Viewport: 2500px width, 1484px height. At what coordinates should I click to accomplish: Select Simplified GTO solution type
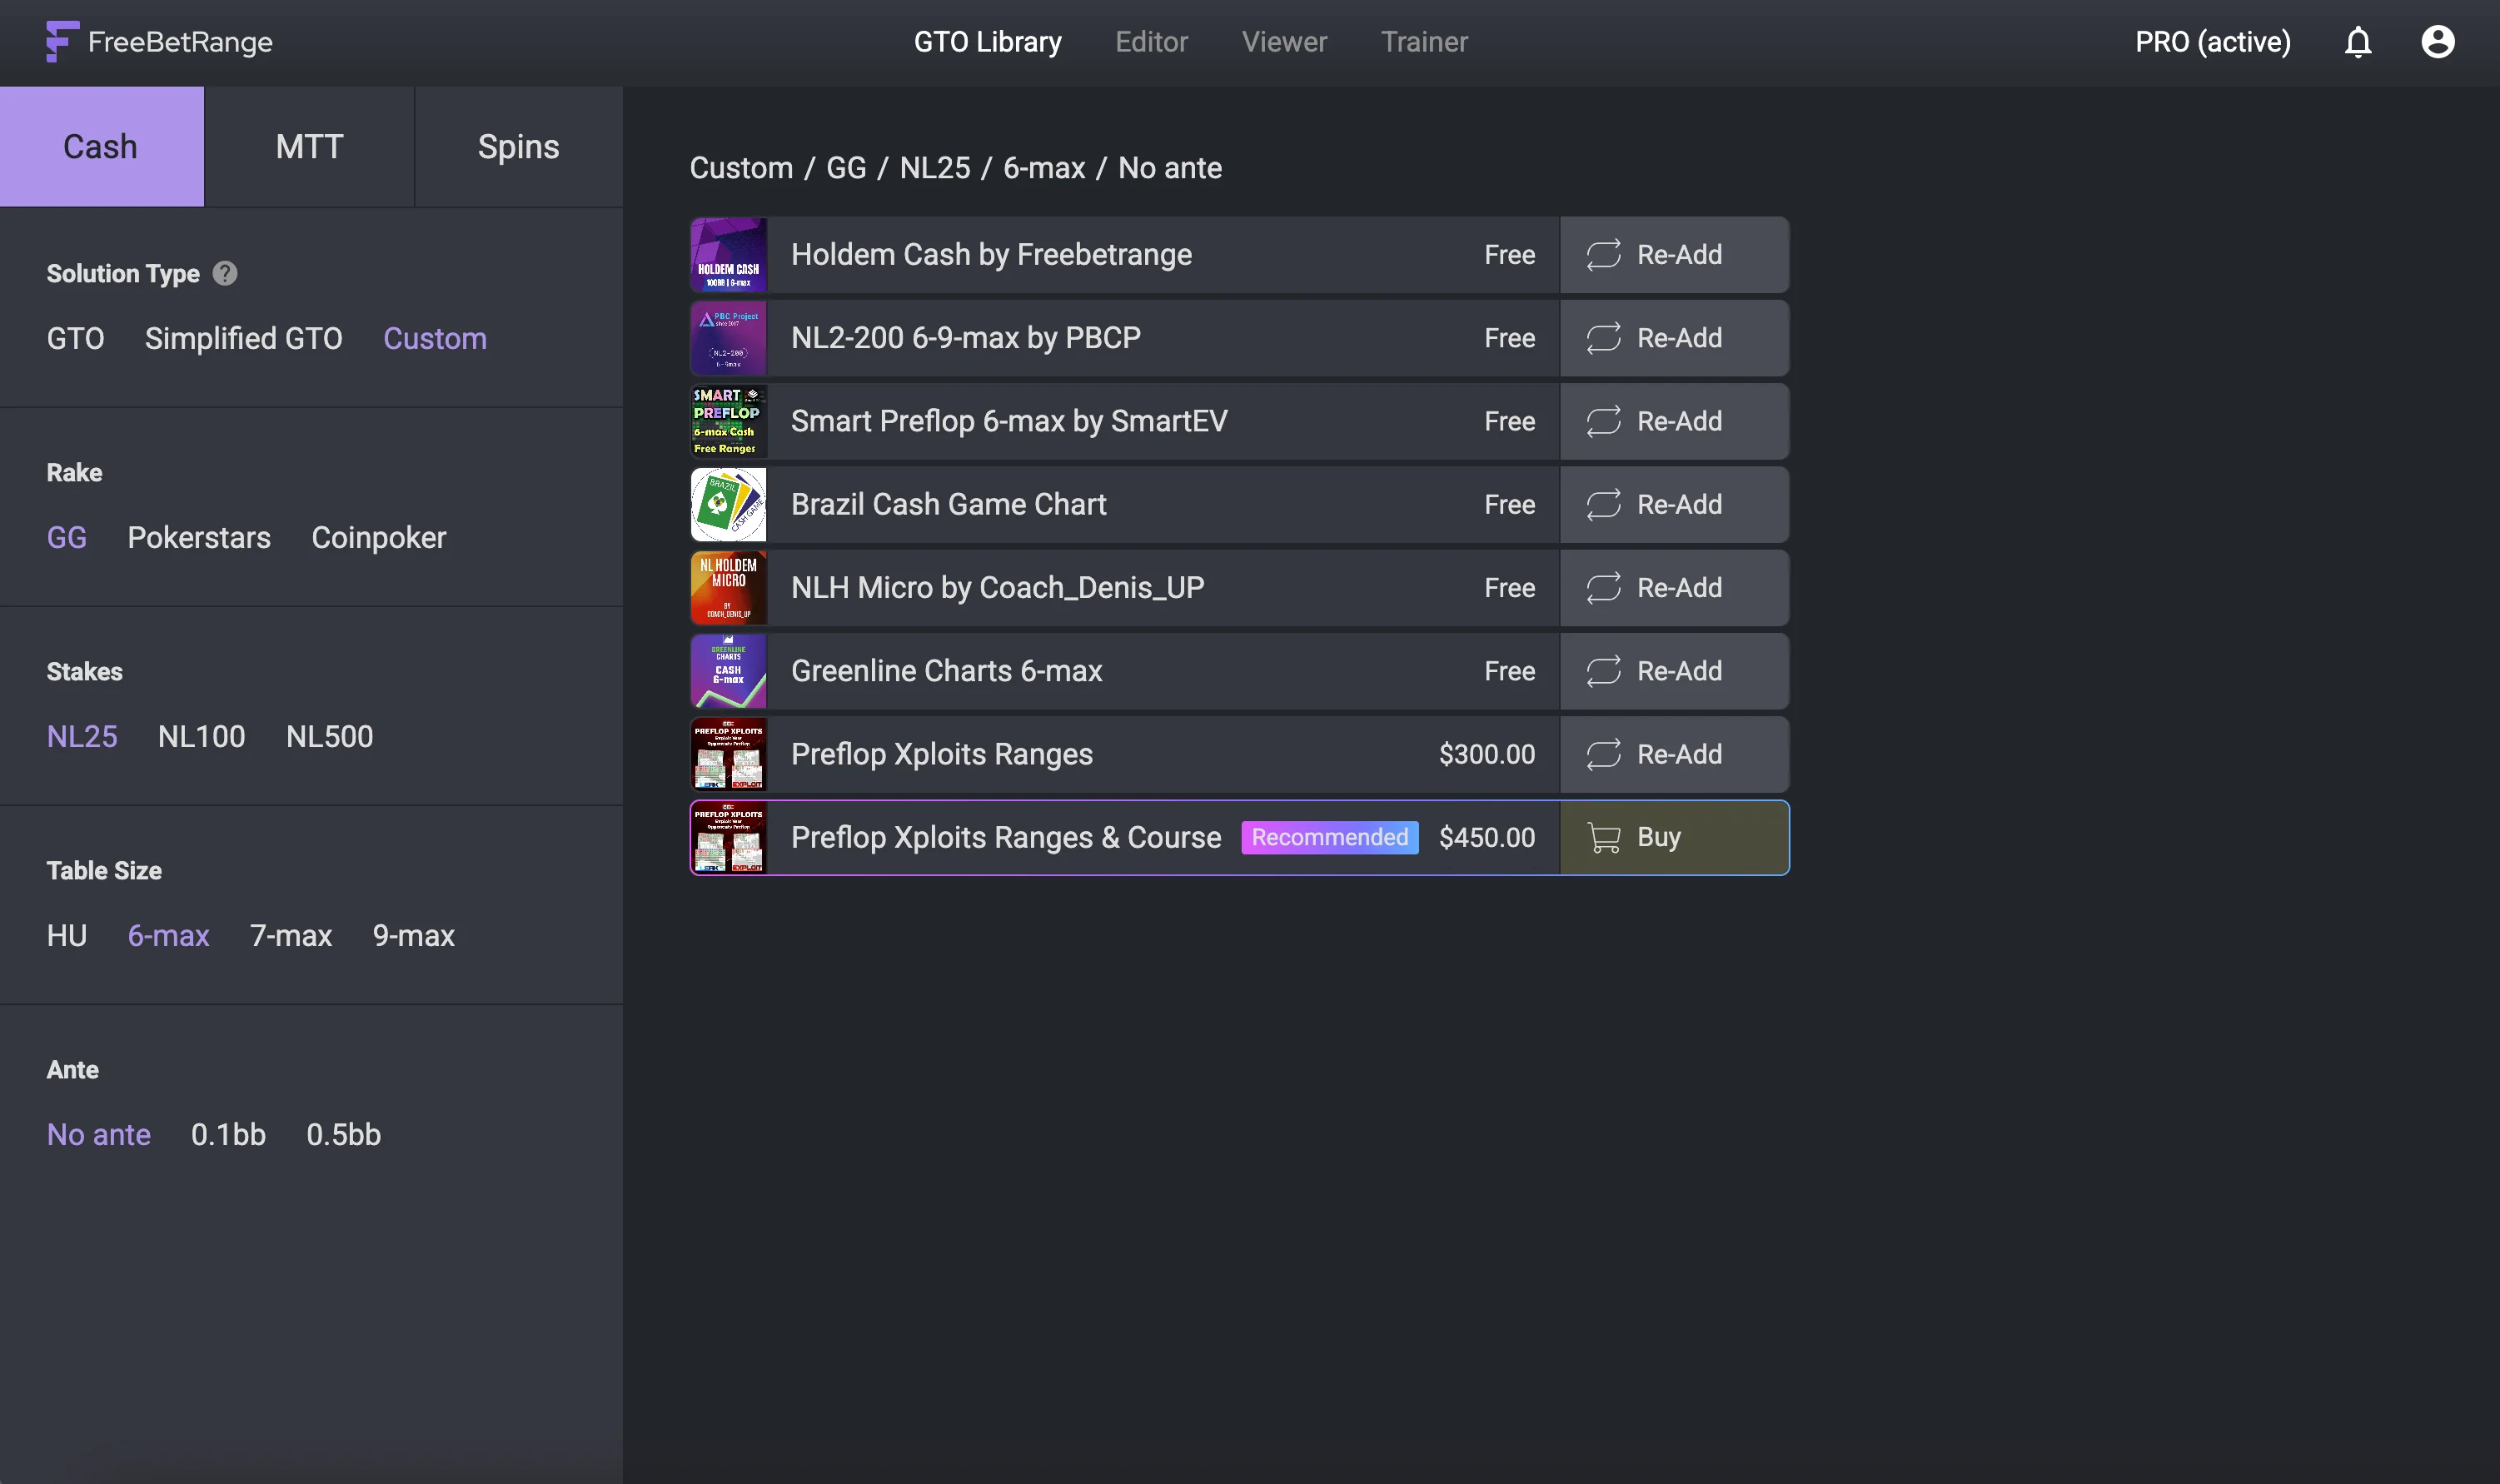(x=243, y=338)
